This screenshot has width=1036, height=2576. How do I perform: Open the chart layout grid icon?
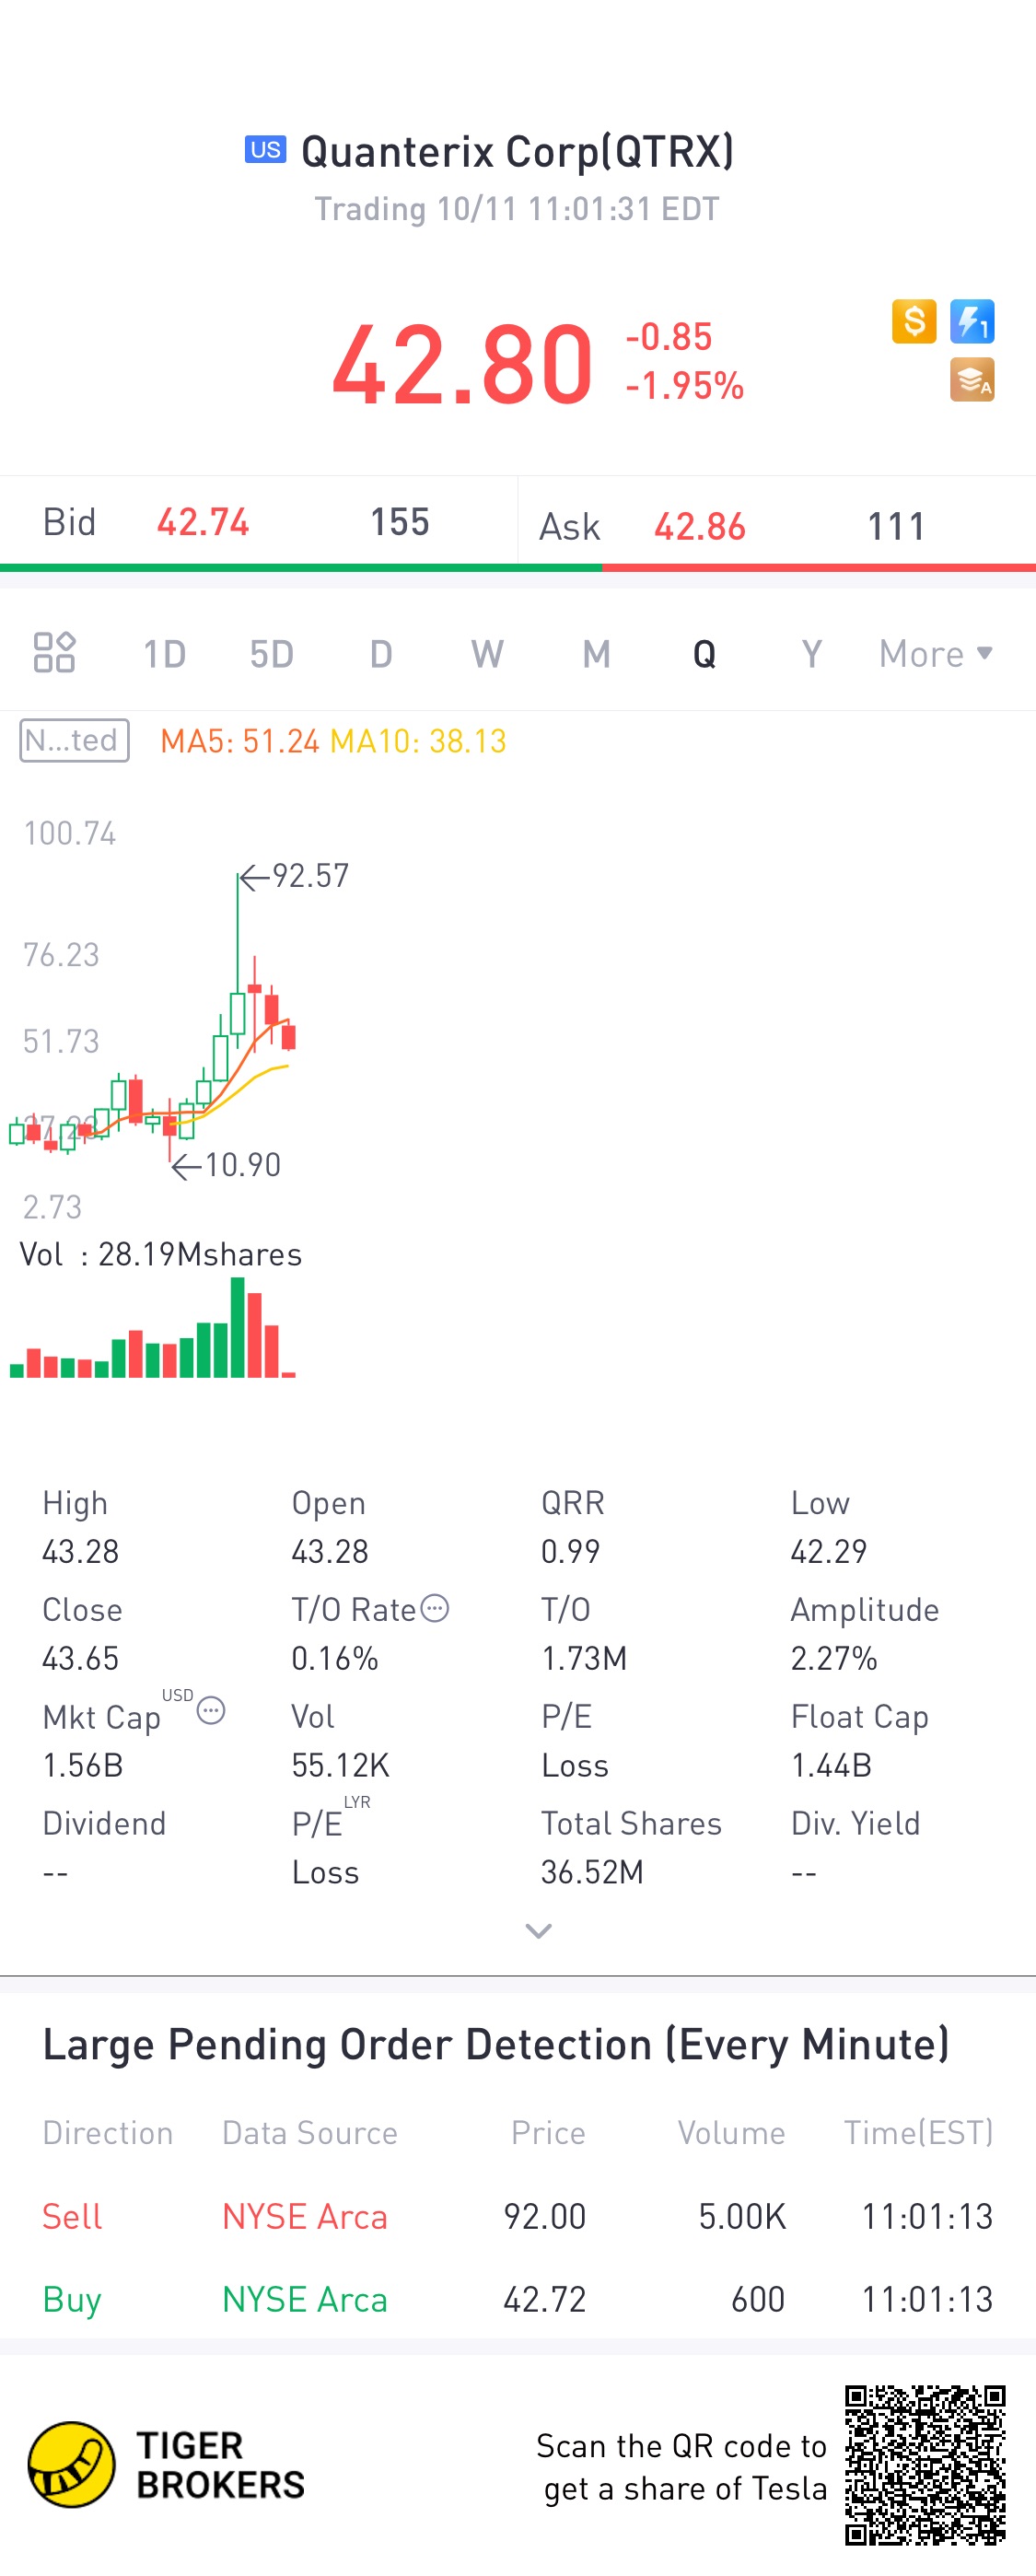54,653
